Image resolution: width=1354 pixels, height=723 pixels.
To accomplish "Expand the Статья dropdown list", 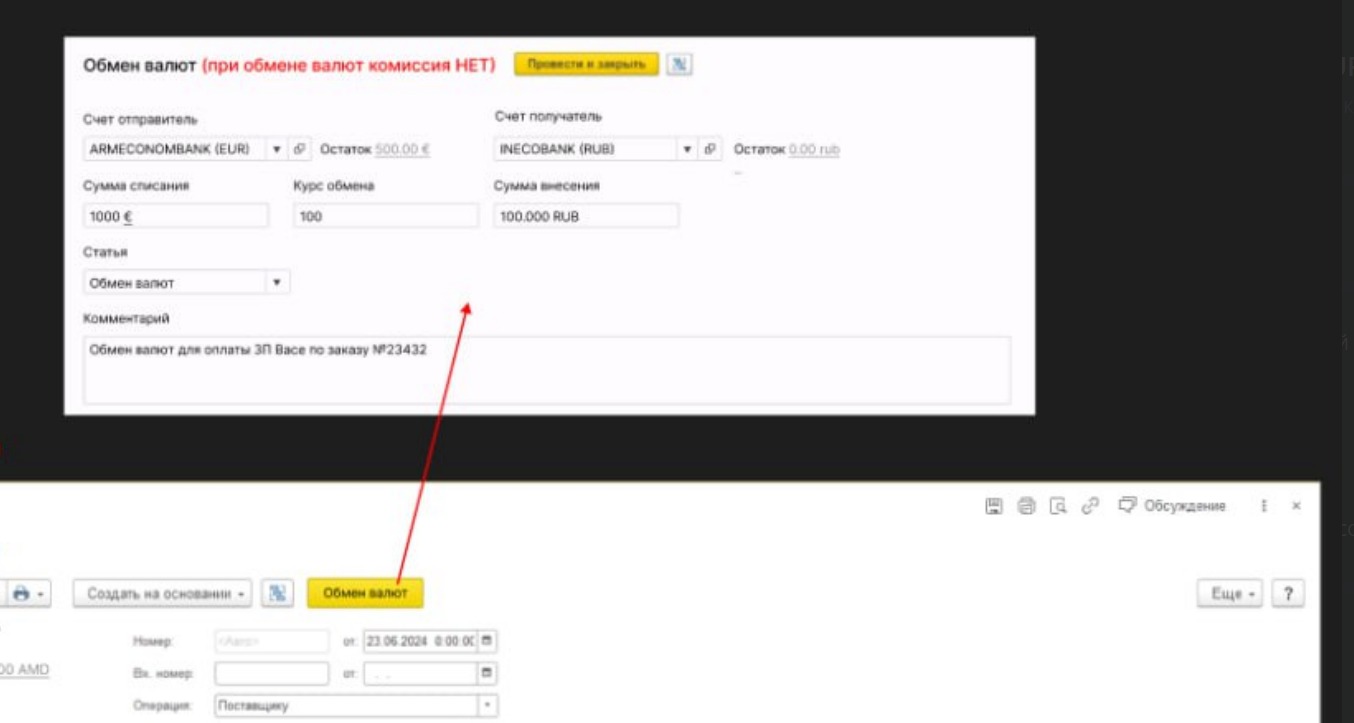I will point(277,283).
